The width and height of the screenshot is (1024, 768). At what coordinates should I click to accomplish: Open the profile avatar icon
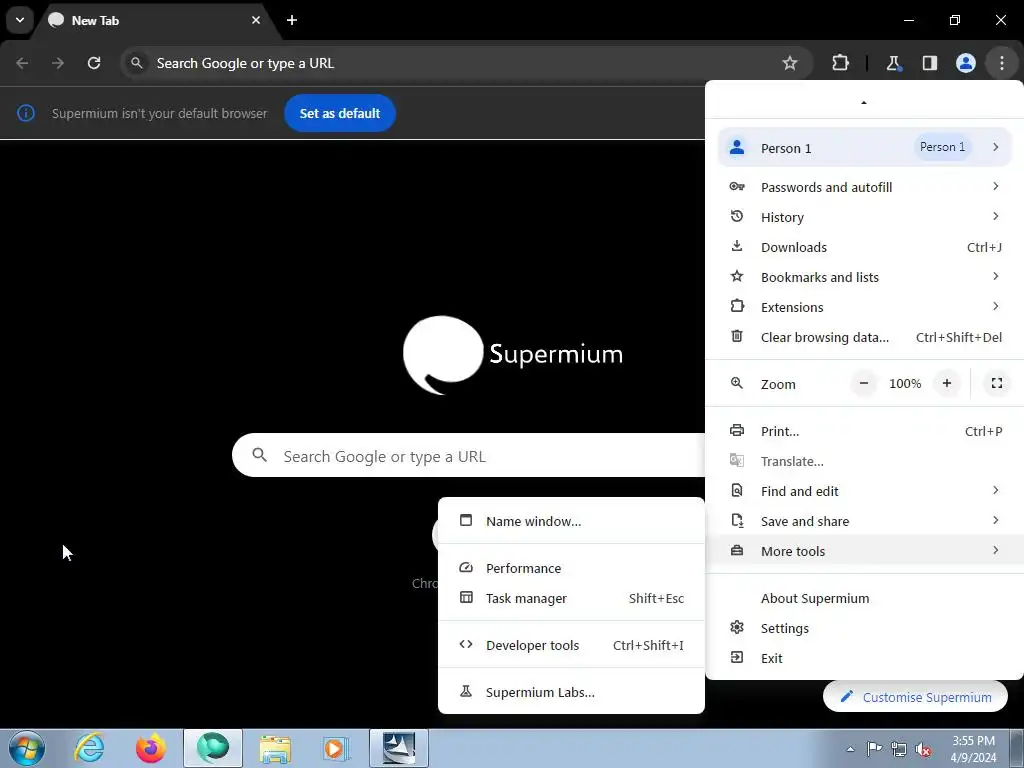966,63
